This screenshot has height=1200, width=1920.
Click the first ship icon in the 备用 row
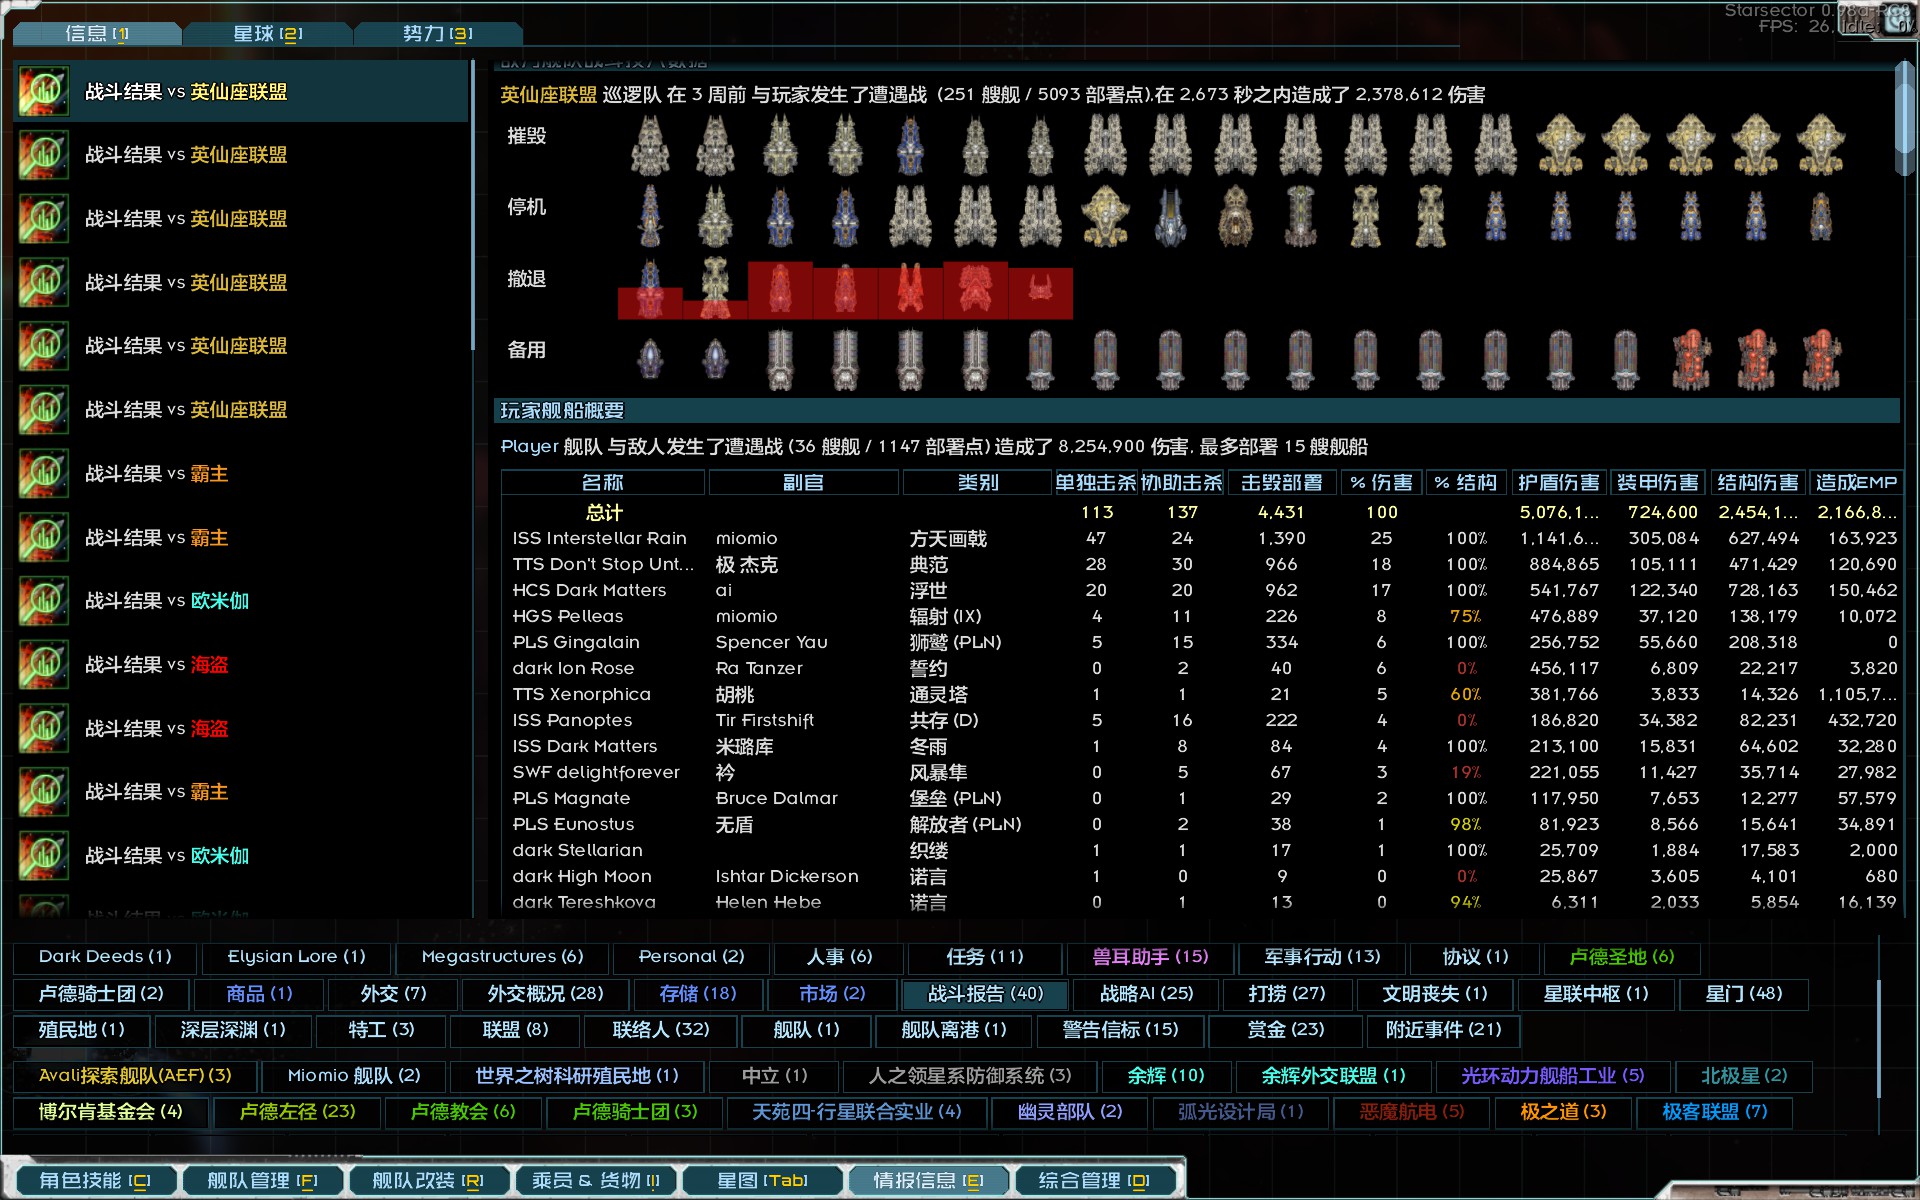650,358
